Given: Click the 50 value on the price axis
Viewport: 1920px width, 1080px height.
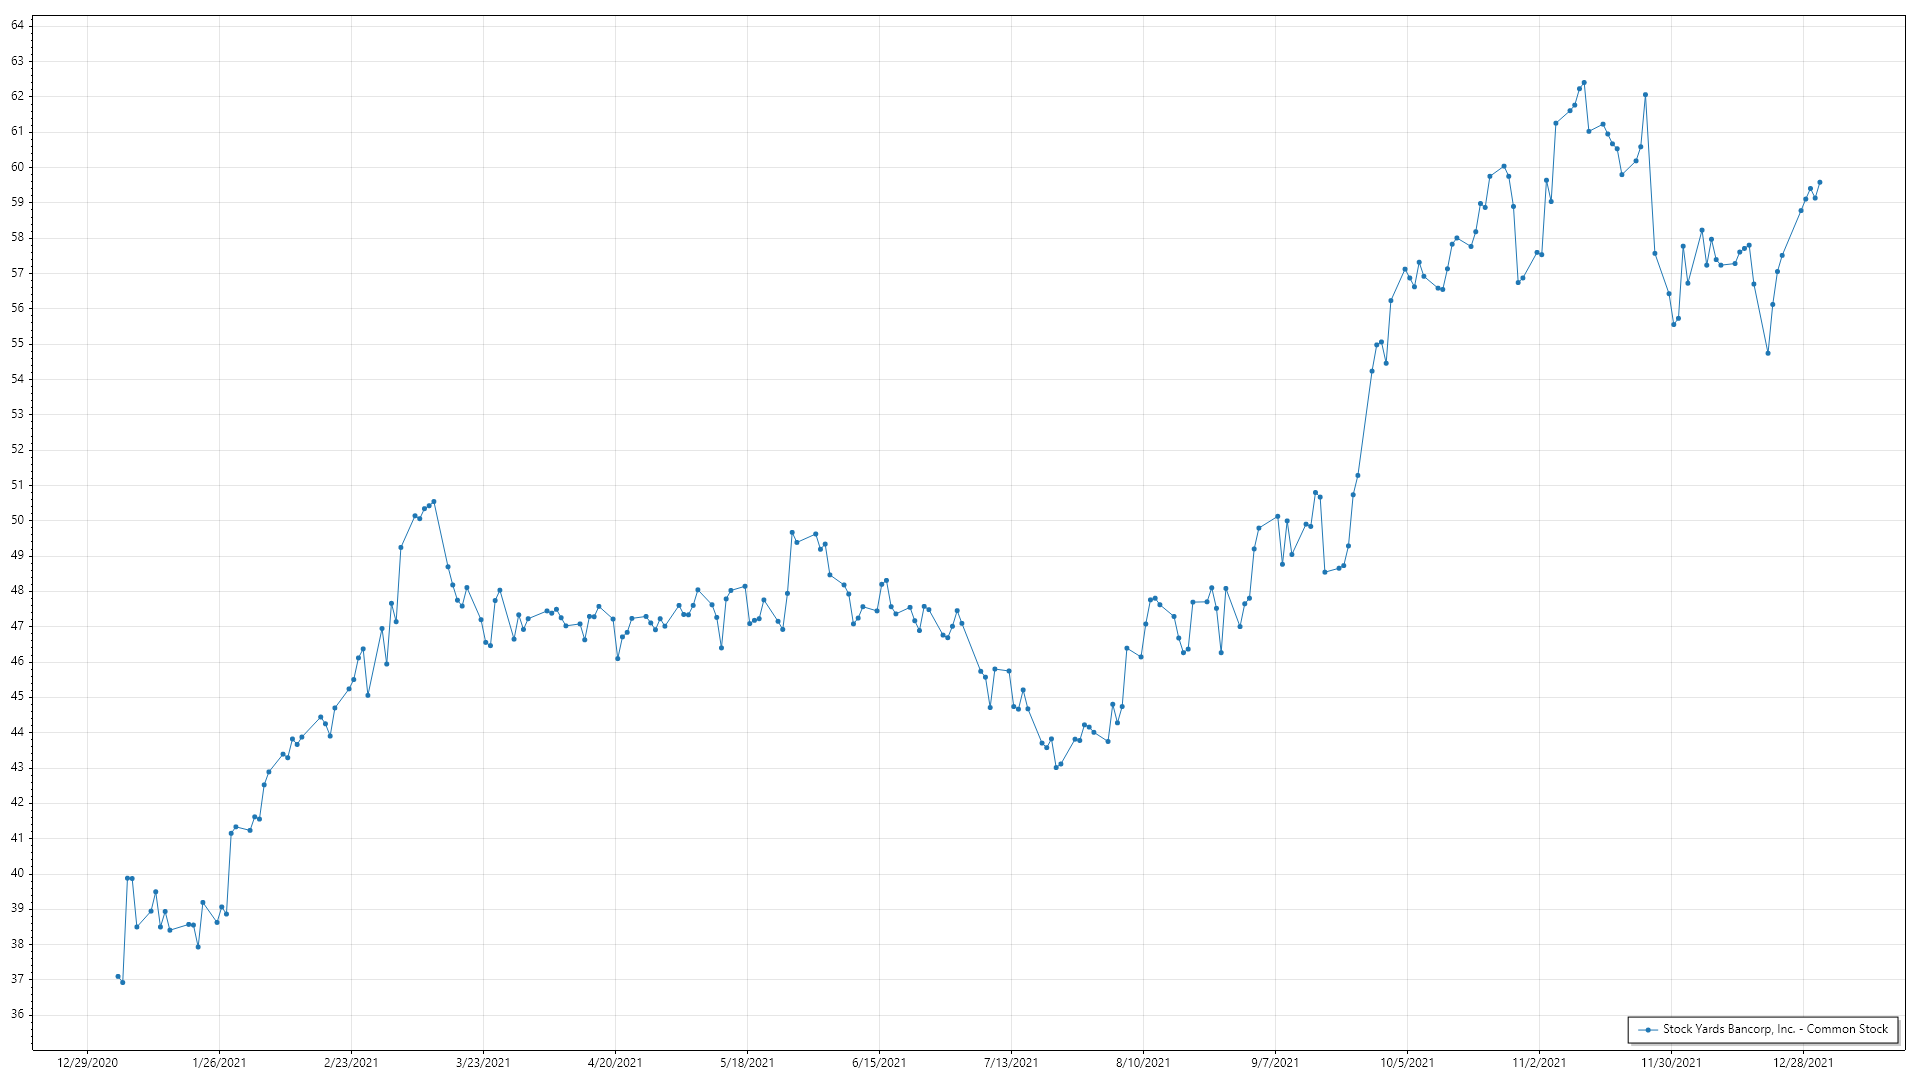Looking at the screenshot, I should 17,520.
